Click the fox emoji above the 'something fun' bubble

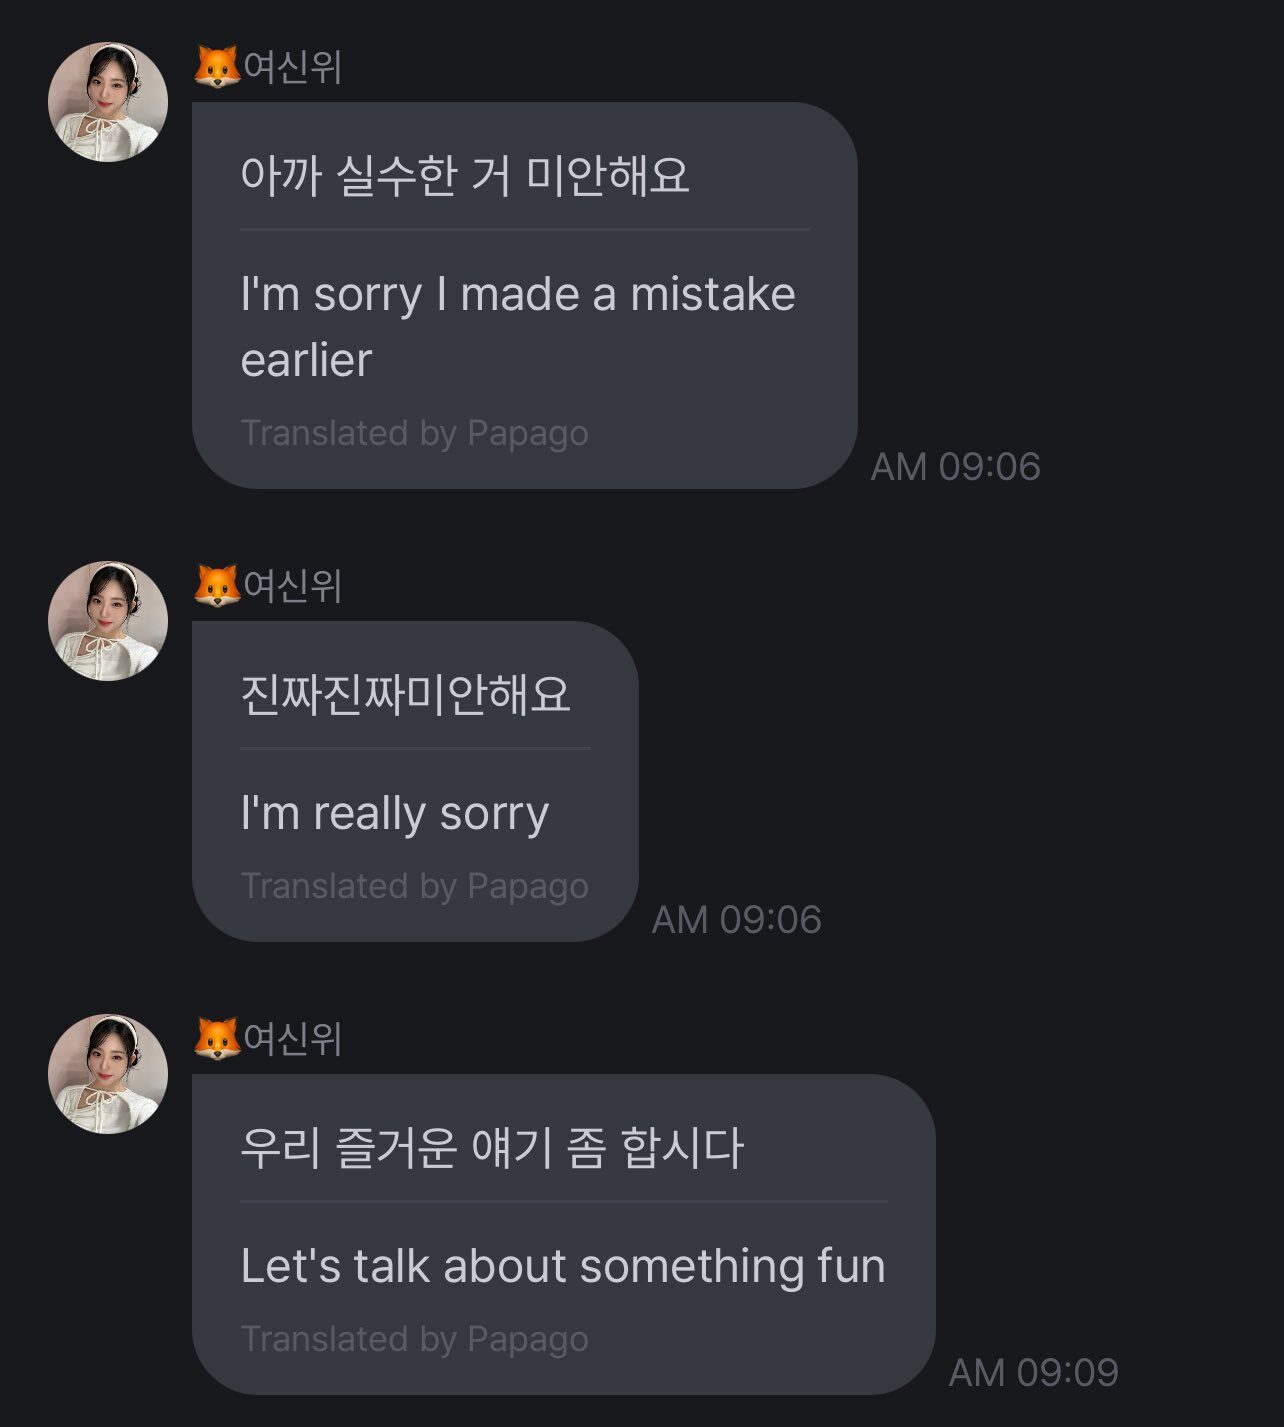[x=217, y=1039]
